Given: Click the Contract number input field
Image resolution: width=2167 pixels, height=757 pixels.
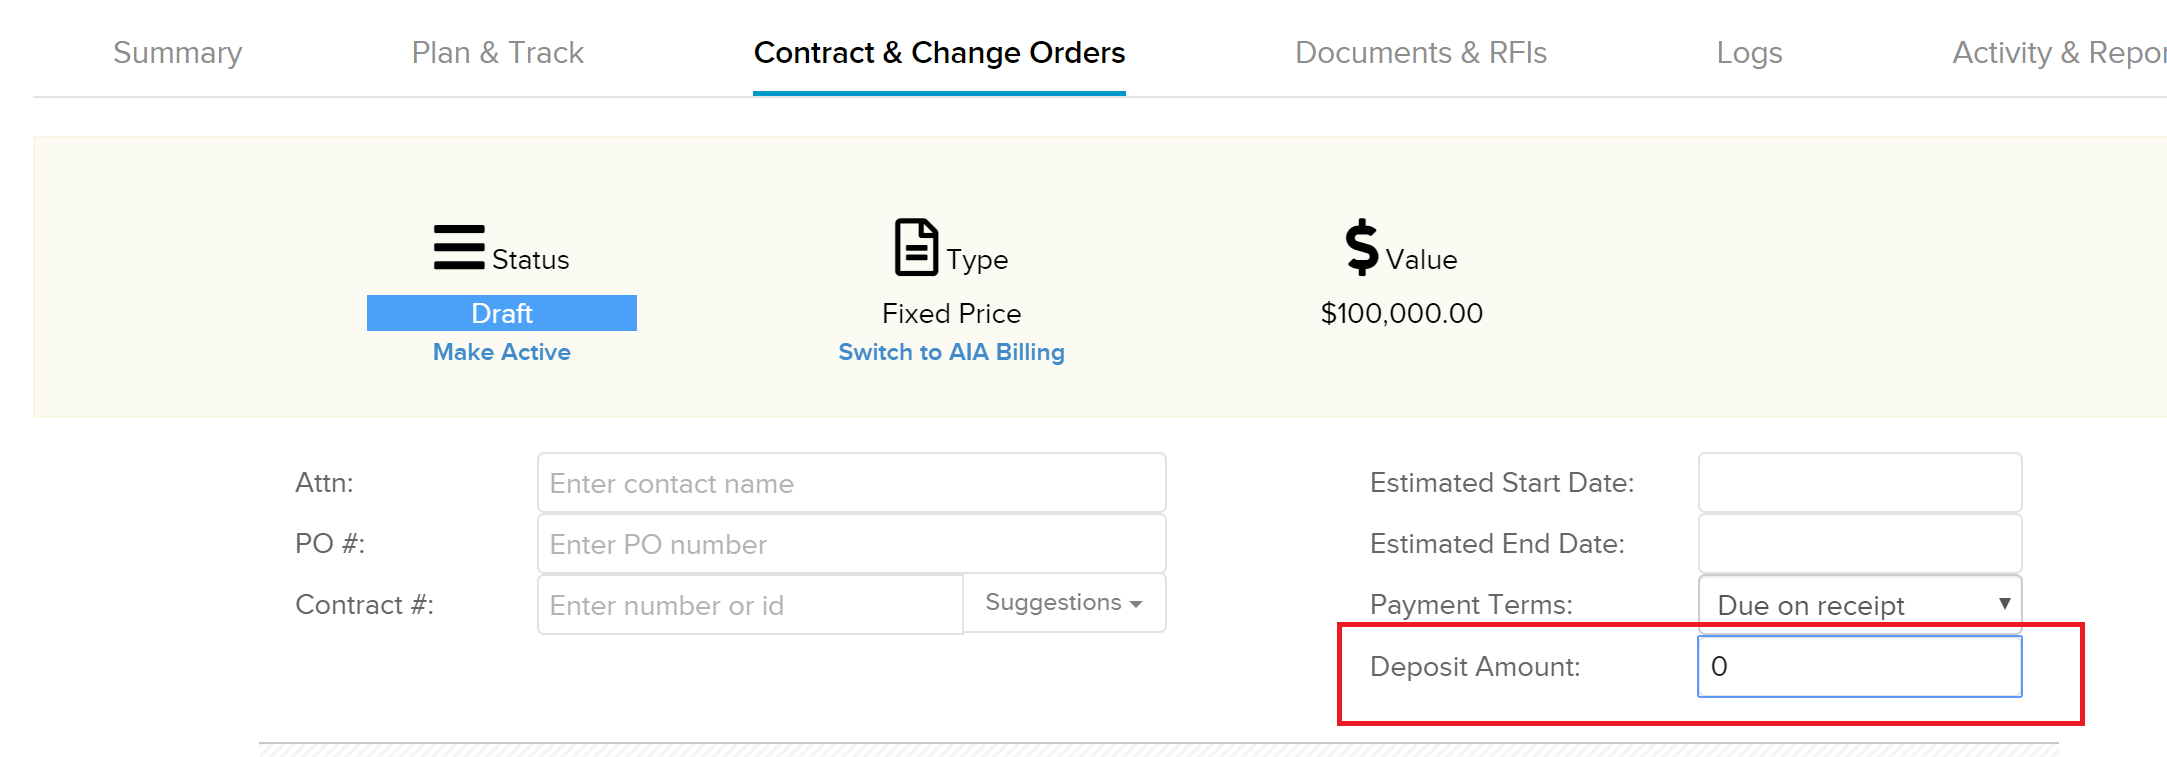Looking at the screenshot, I should tap(750, 605).
